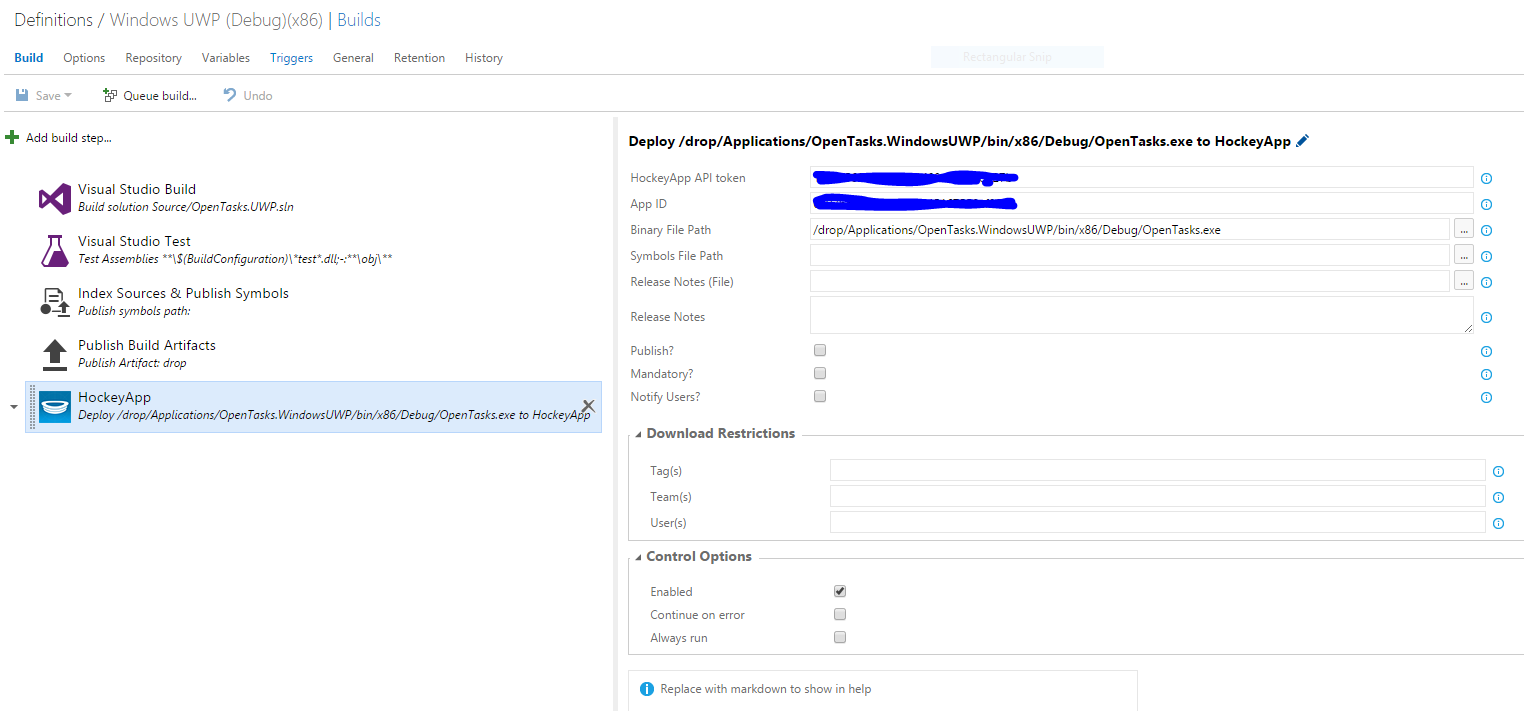Viewport: 1524px width, 711px height.
Task: Click the HockeyApp step icon
Action: coord(55,407)
